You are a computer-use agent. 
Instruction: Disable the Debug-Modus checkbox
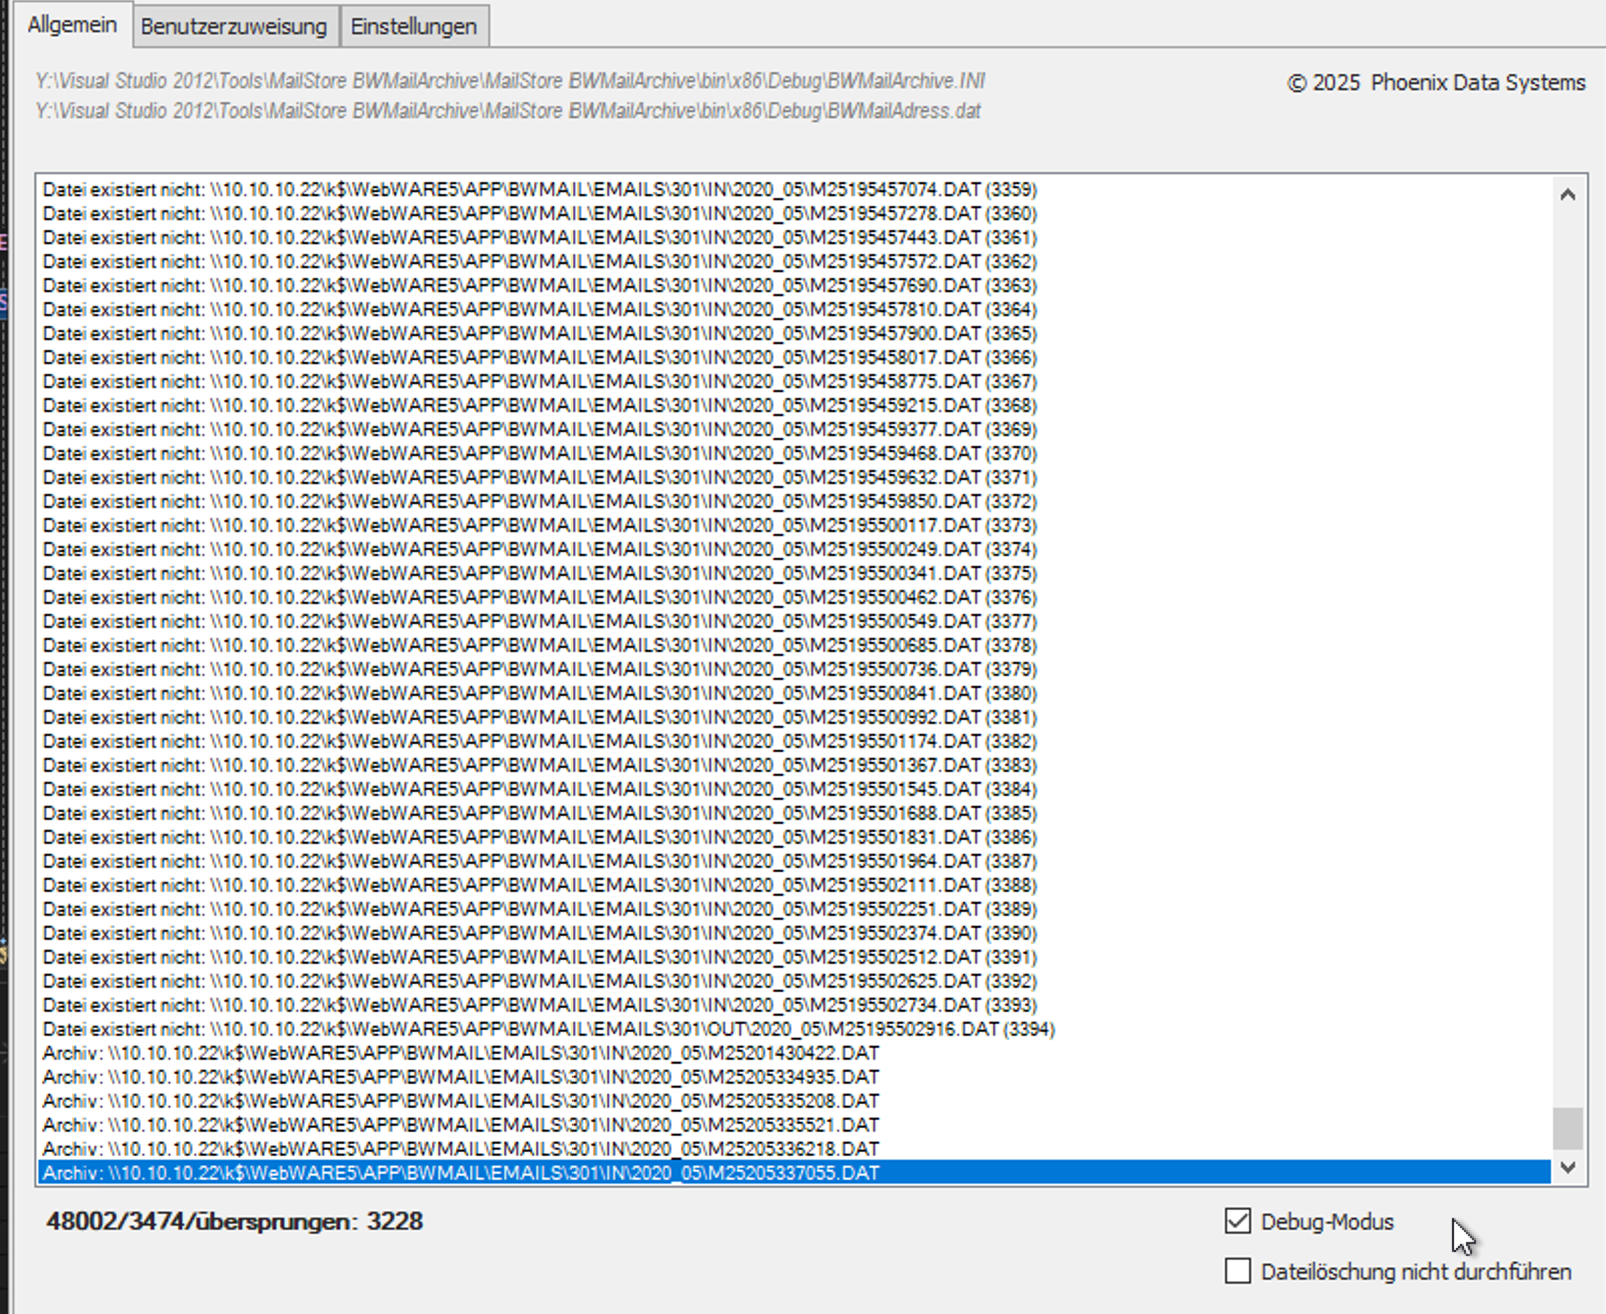(1238, 1221)
